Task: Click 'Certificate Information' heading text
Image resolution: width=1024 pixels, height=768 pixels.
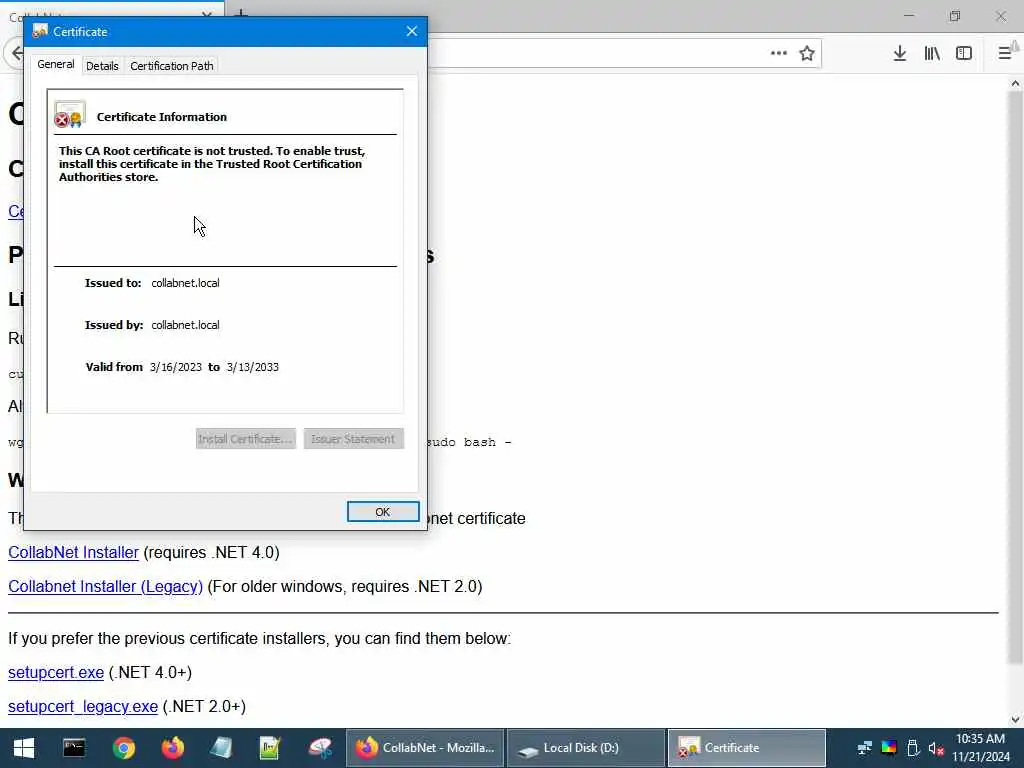Action: click(162, 117)
